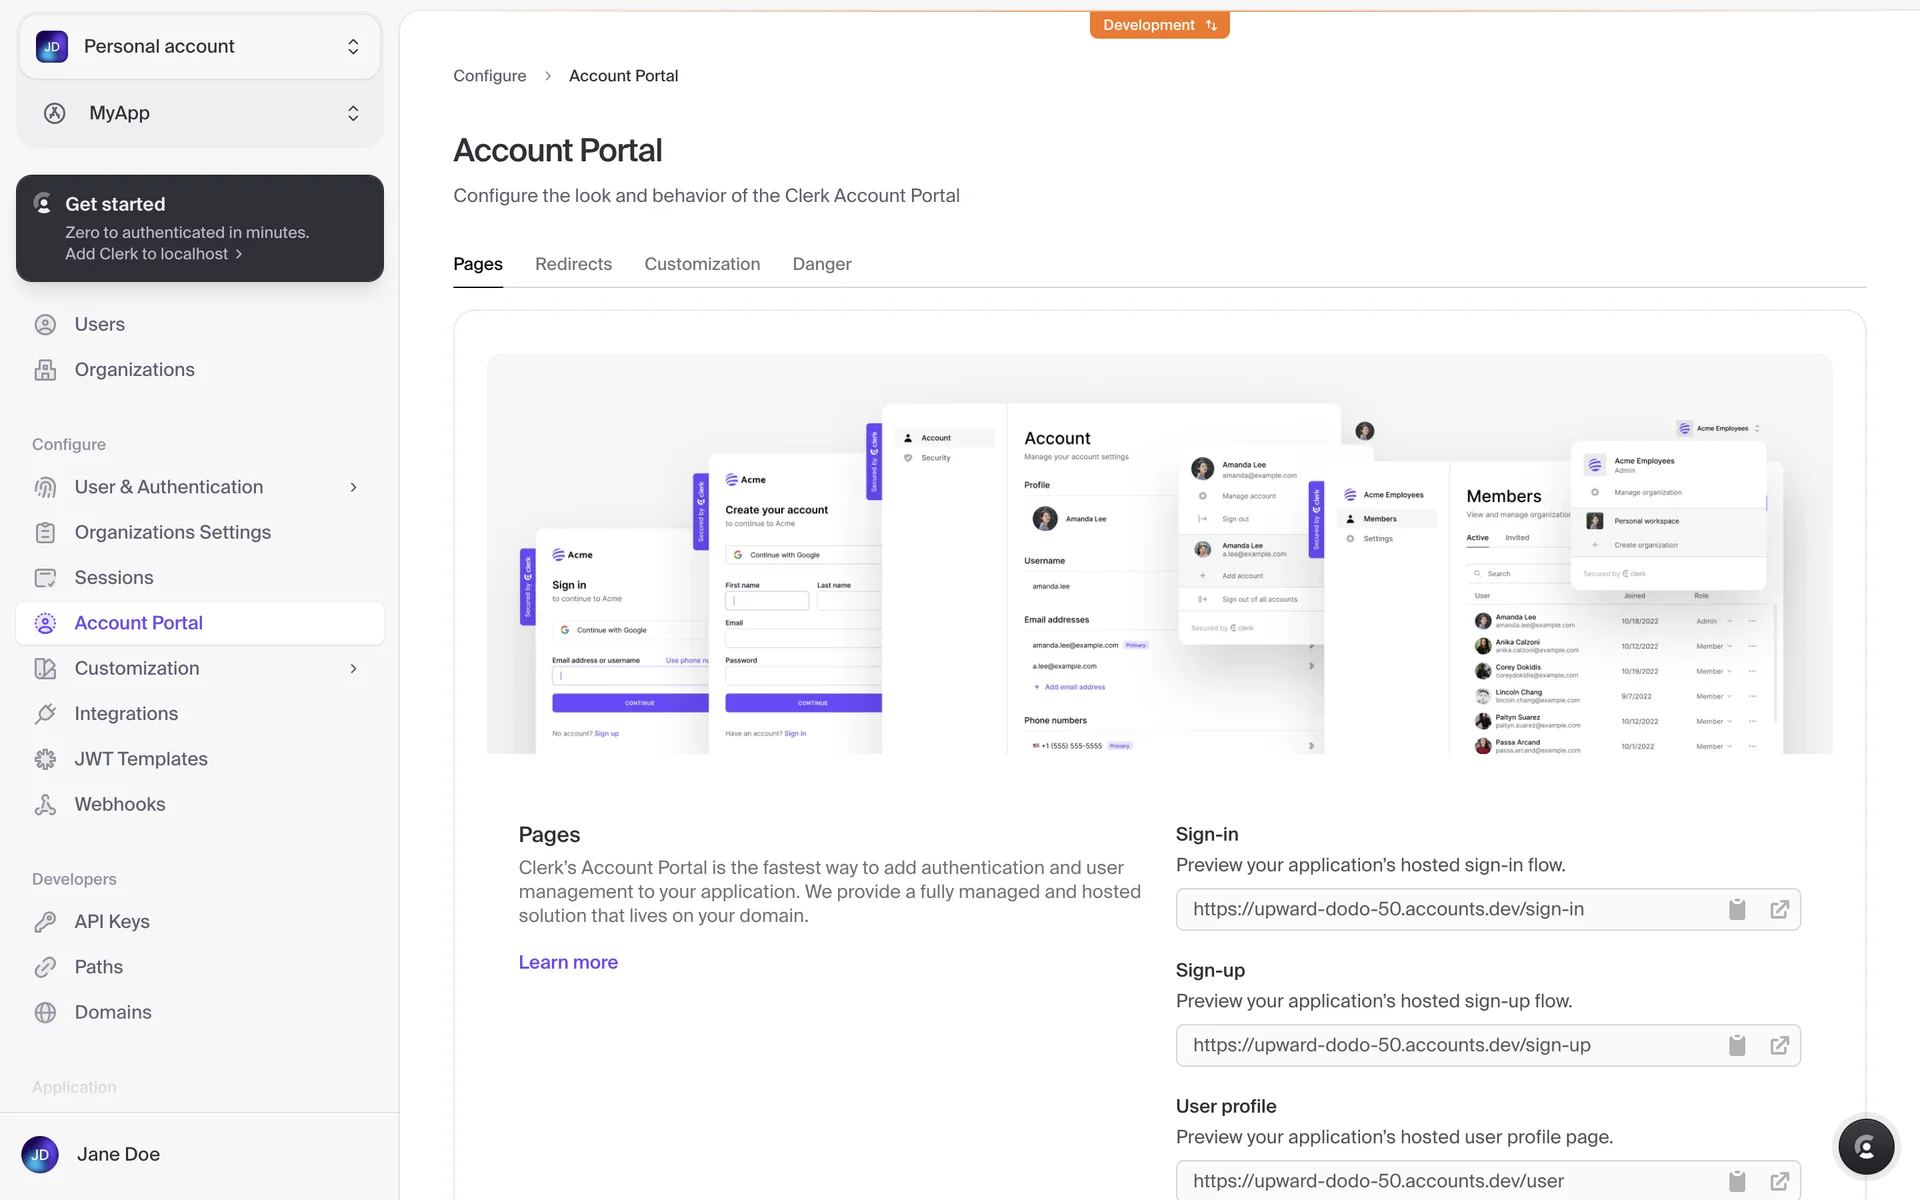The image size is (1920, 1200).
Task: Open Webhooks from the sidebar
Action: pos(119,804)
